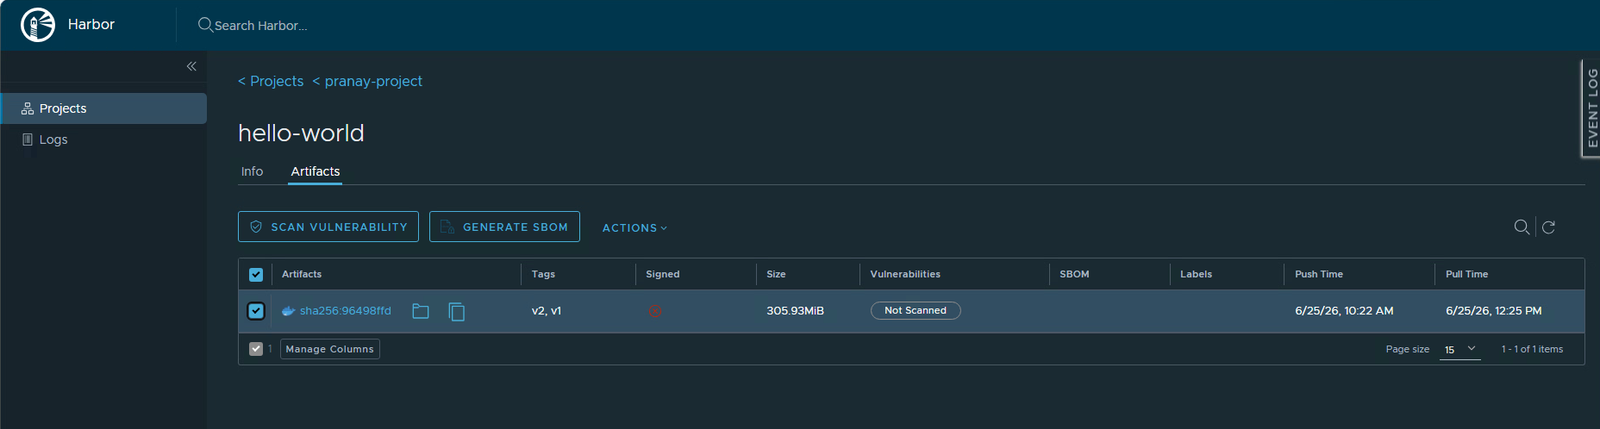This screenshot has height=429, width=1600.
Task: Sort by the Pull Time column header
Action: (1467, 274)
